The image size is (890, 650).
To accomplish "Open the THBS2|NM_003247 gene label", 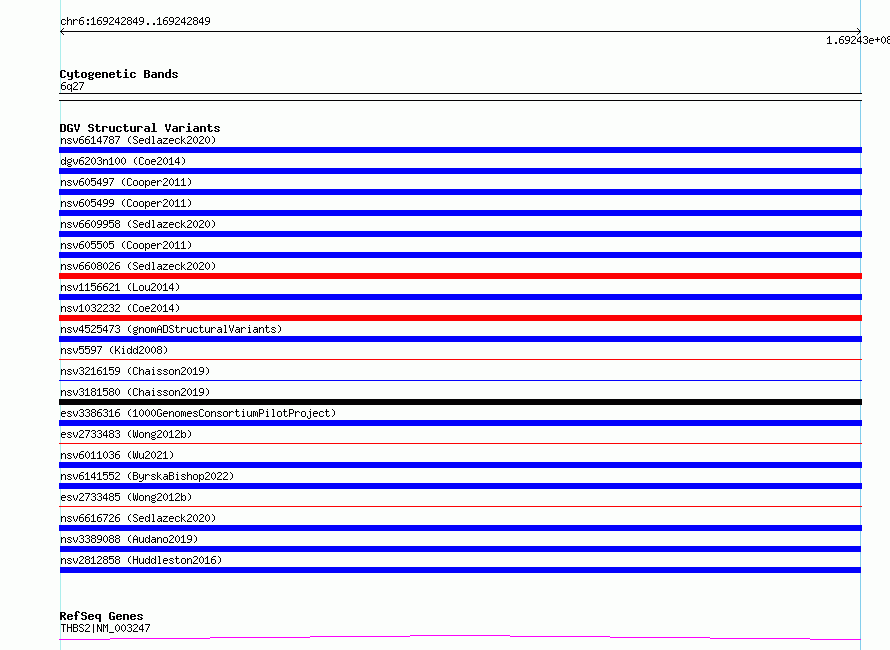I will point(105,628).
